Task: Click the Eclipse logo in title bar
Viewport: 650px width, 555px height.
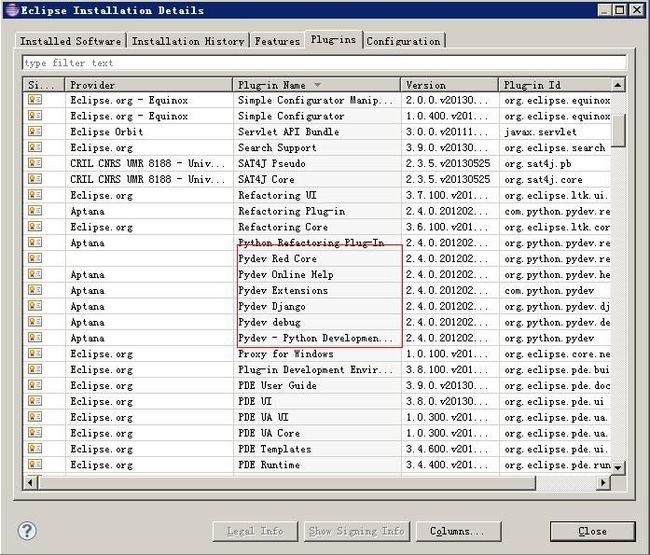Action: (x=11, y=10)
